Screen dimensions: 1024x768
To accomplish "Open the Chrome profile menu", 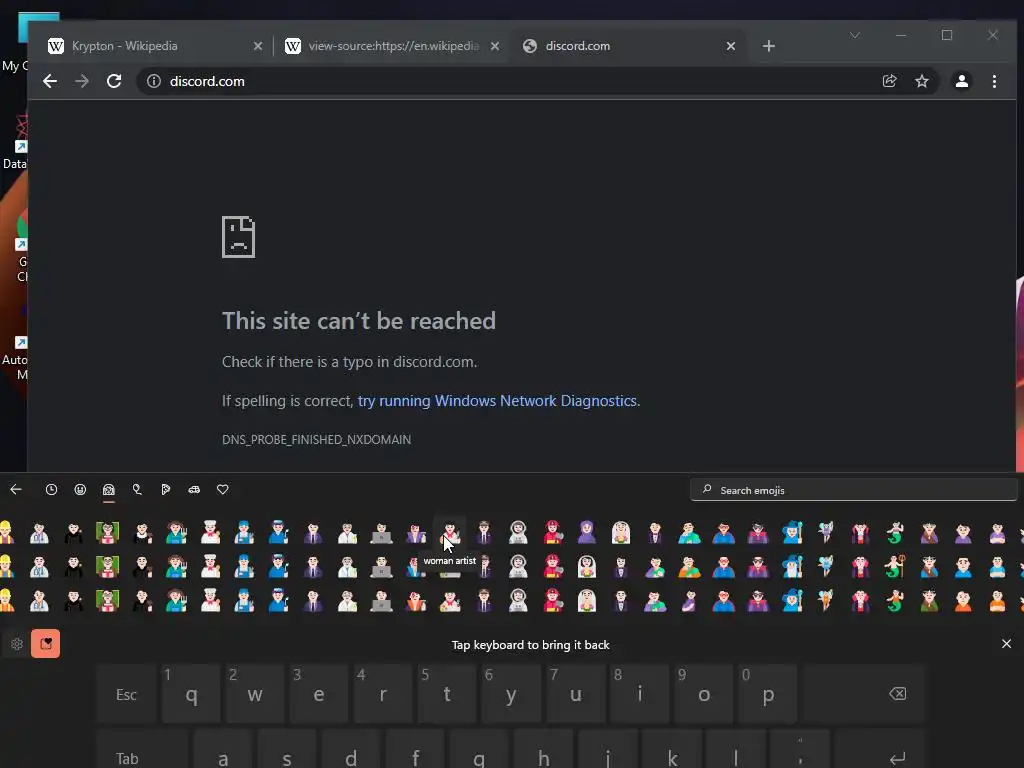I will (x=961, y=81).
